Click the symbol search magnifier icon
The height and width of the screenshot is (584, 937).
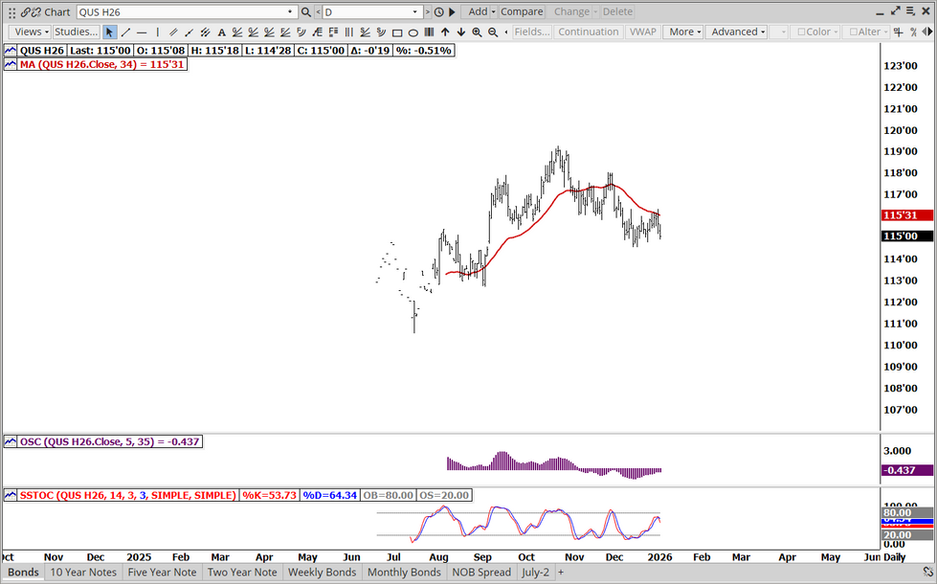(306, 12)
